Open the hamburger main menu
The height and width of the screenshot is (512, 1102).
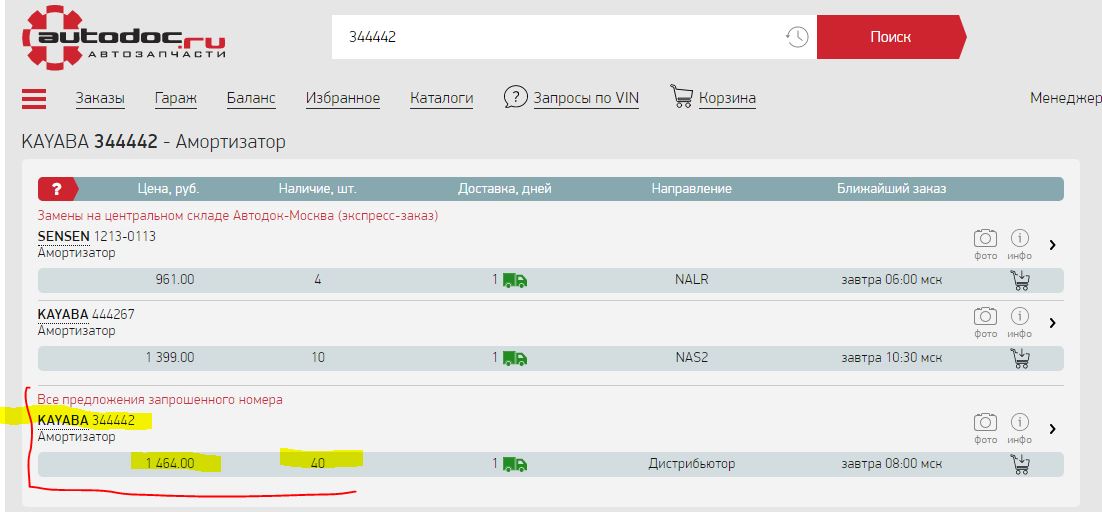click(34, 98)
